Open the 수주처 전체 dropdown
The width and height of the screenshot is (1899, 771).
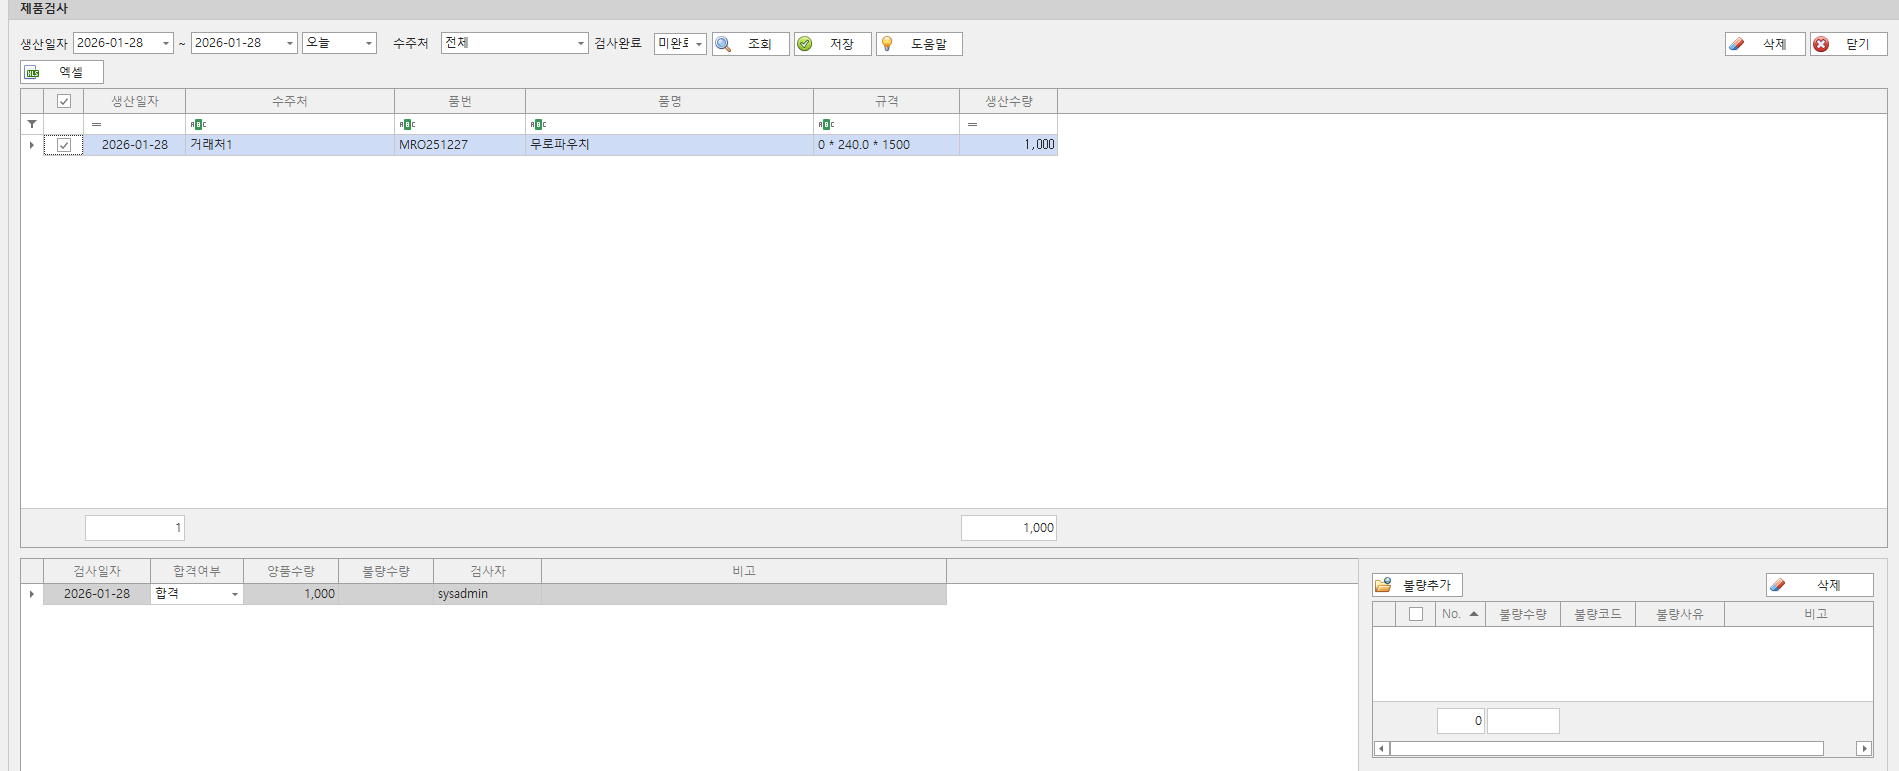click(580, 44)
